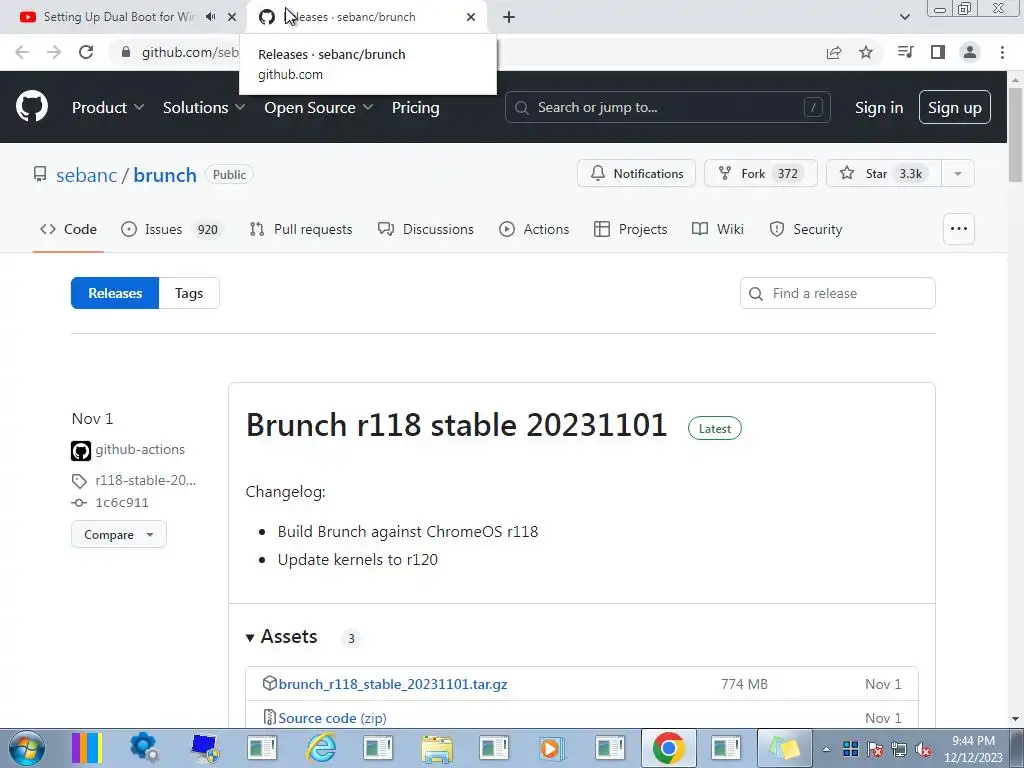Click the page vertical scrollbar thumb
The image size is (1024, 768).
point(1015,134)
